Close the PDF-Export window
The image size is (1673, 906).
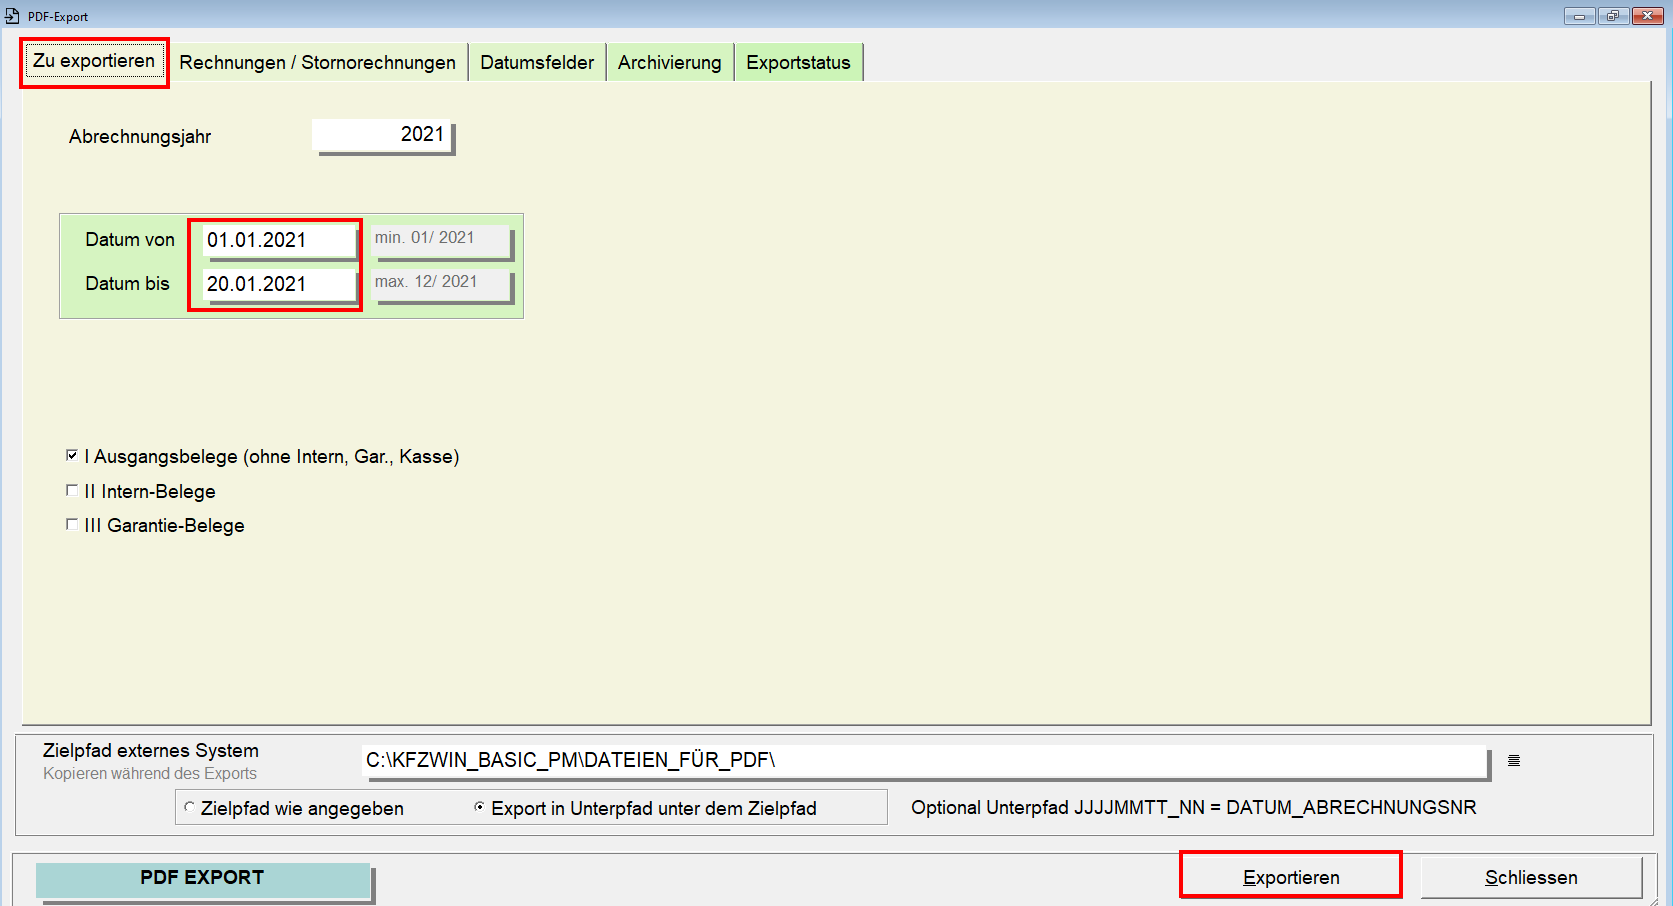tap(1647, 16)
